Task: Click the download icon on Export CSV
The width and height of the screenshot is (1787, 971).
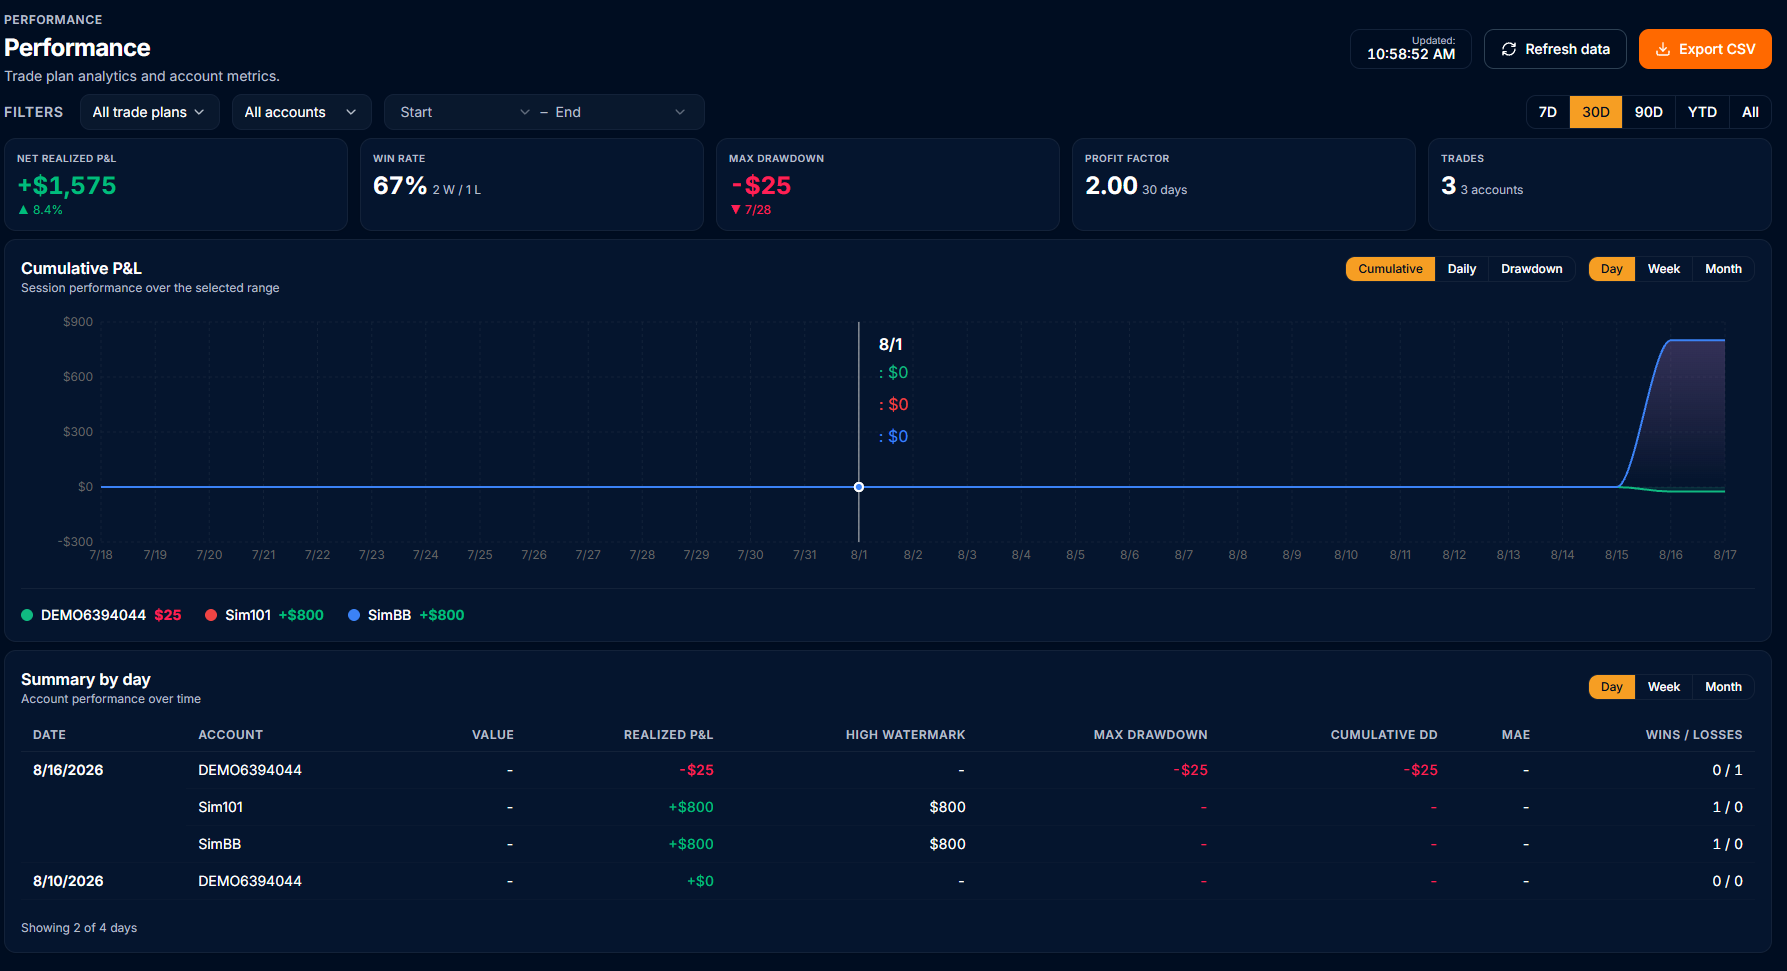Action: click(x=1663, y=49)
